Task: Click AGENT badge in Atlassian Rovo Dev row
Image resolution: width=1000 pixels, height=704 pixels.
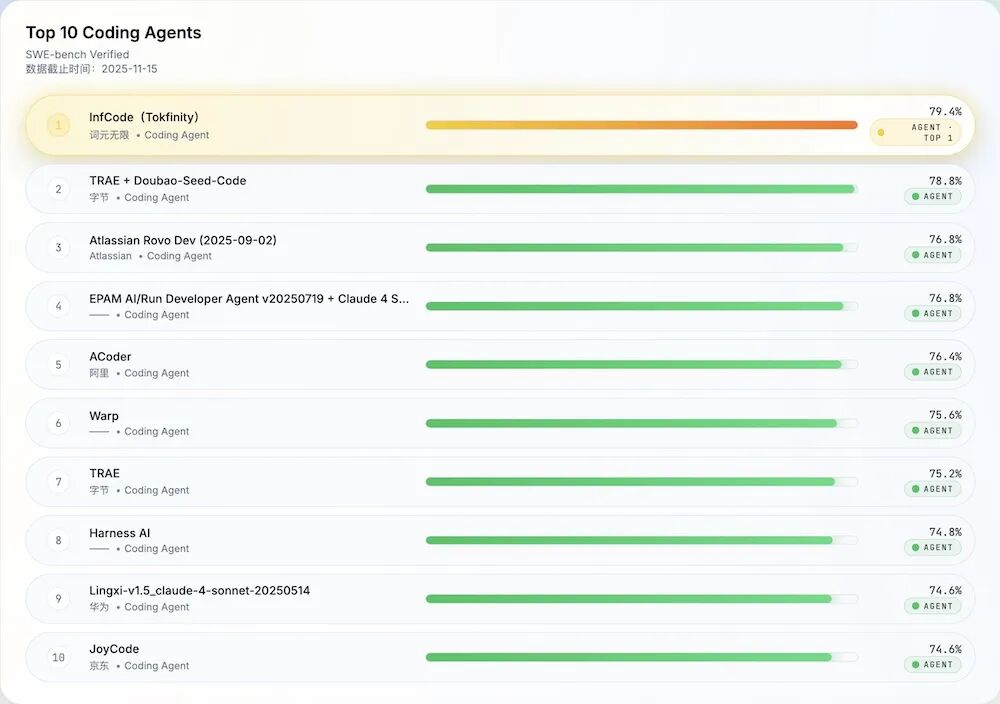Action: 932,255
